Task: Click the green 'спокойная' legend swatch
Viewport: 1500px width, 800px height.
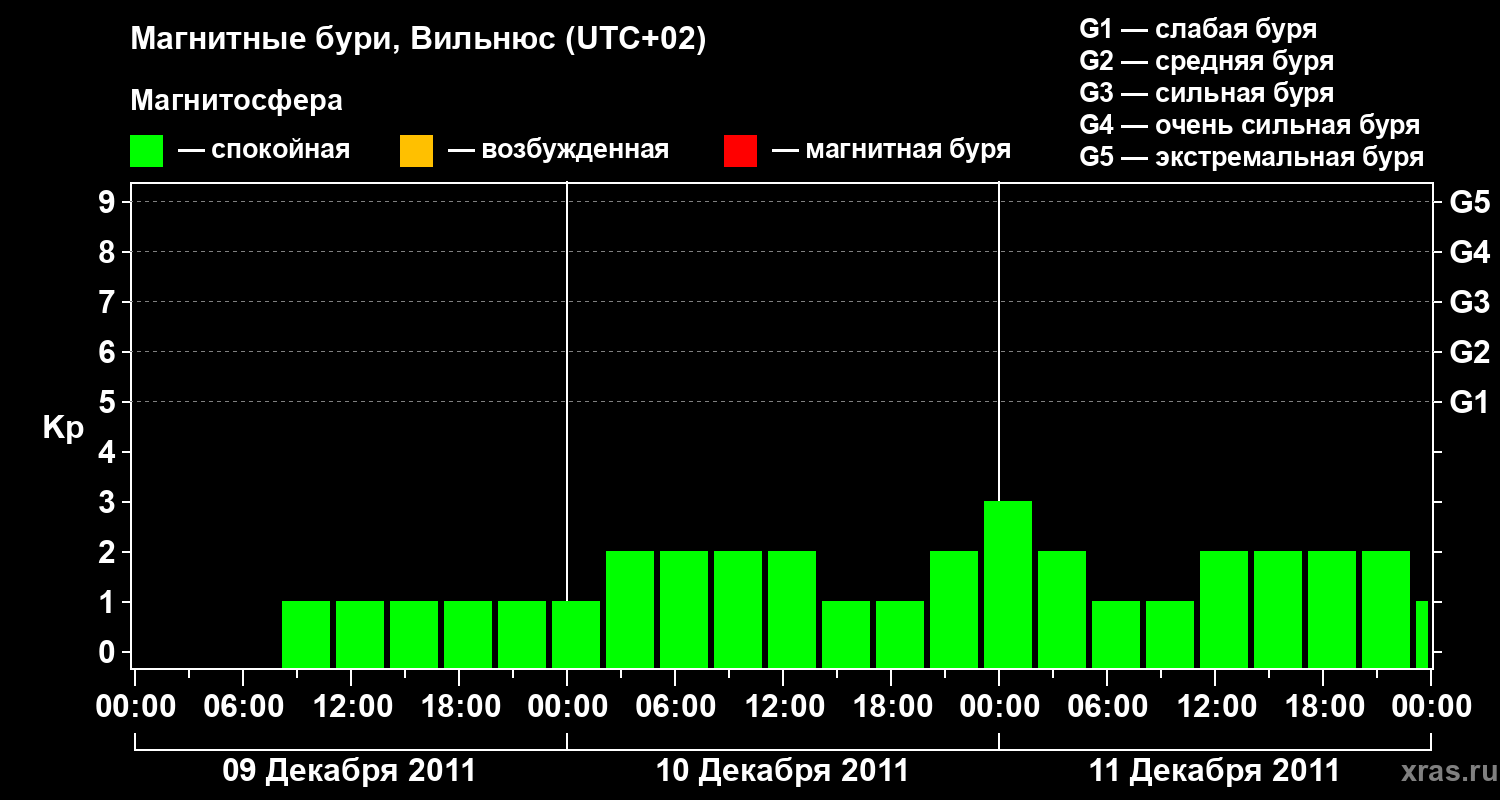Action: [147, 151]
